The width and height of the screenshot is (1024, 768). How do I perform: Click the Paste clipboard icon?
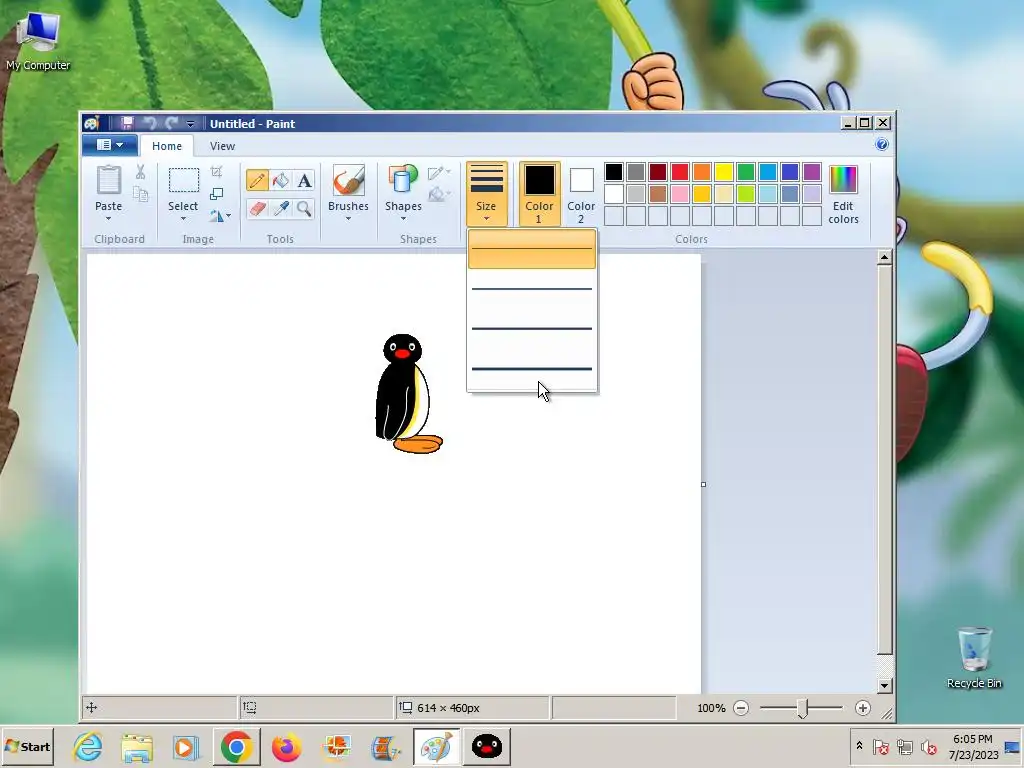point(108,180)
